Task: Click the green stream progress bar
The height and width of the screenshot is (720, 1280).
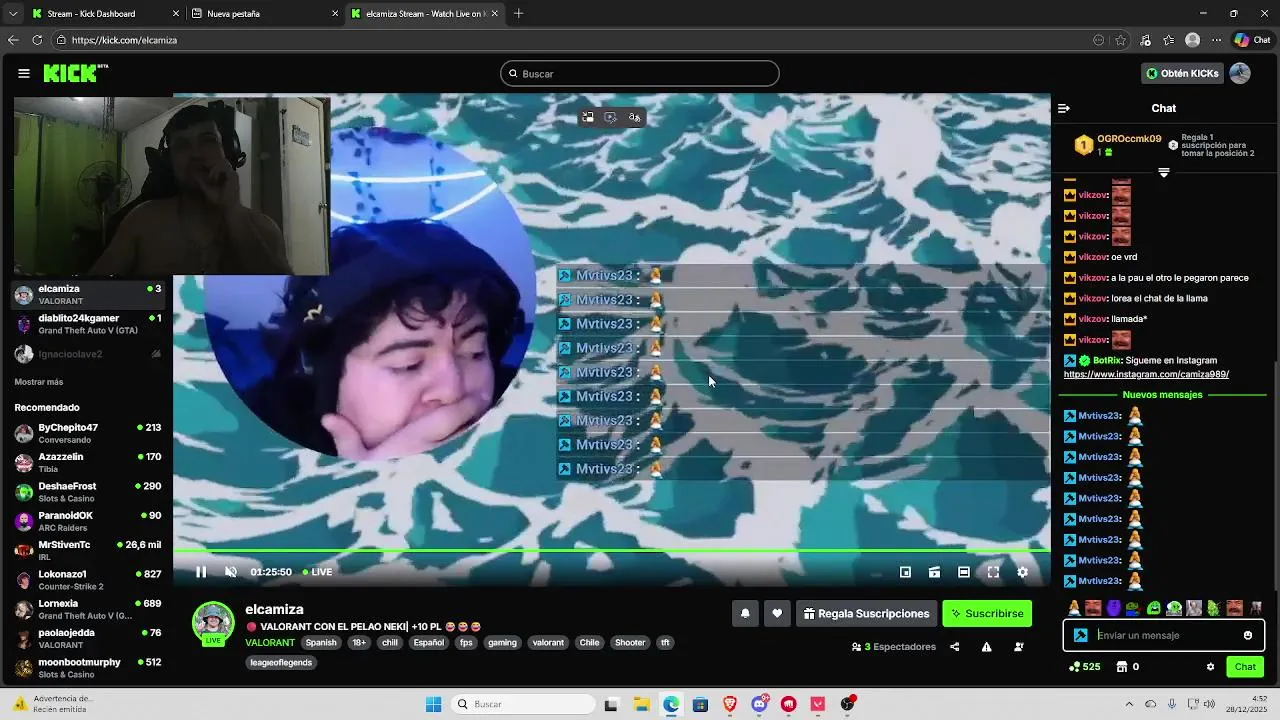Action: 612,551
